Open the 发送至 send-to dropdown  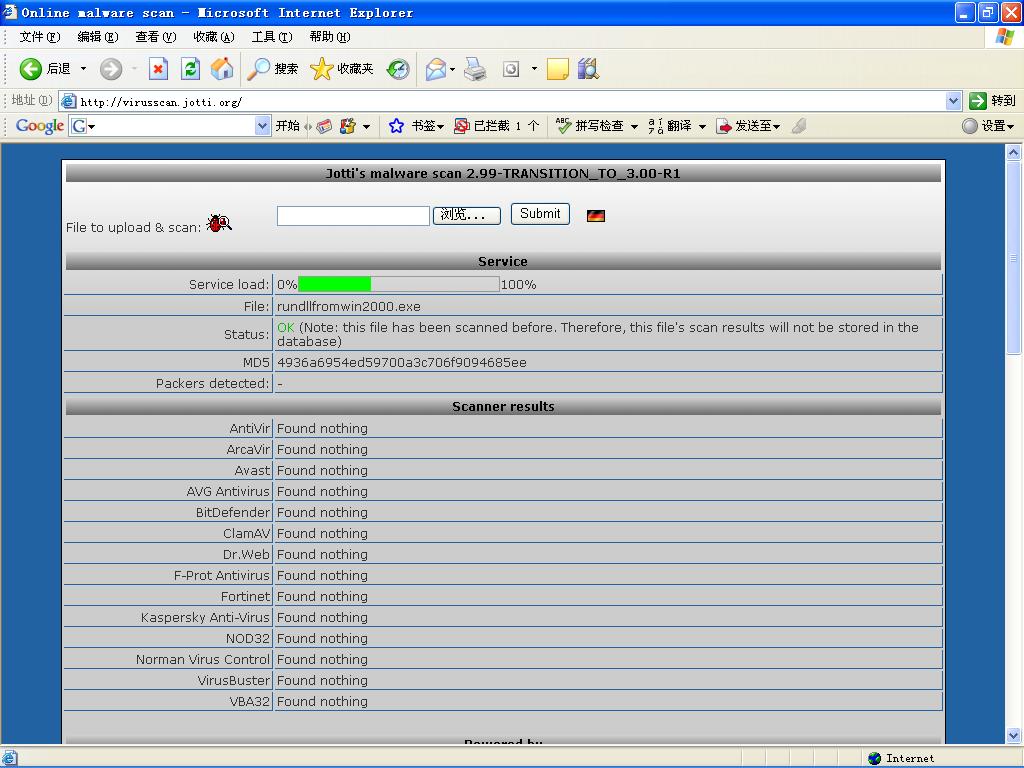(x=748, y=125)
